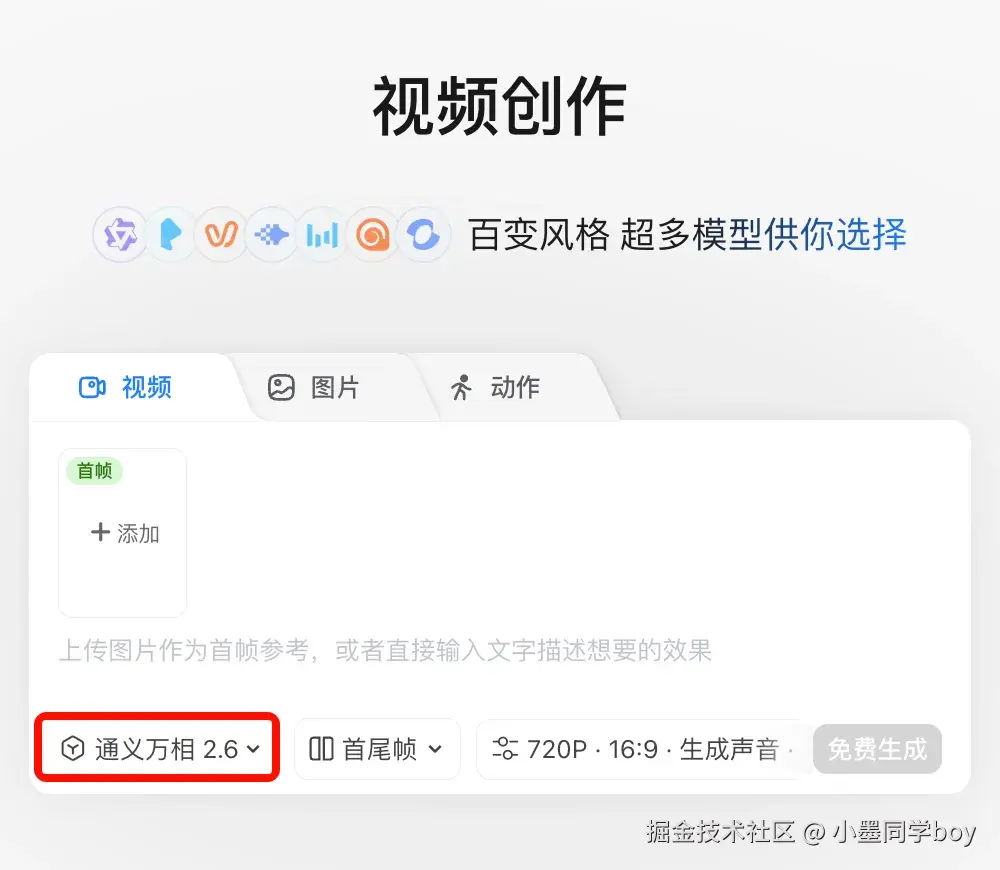Click the 免费生成 button
1000x870 pixels.
pos(878,749)
